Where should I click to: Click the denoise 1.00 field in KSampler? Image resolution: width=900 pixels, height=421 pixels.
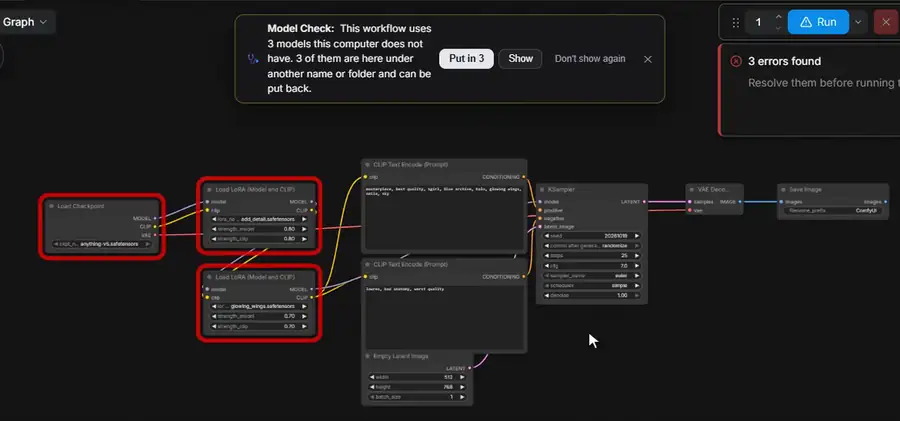coord(592,295)
